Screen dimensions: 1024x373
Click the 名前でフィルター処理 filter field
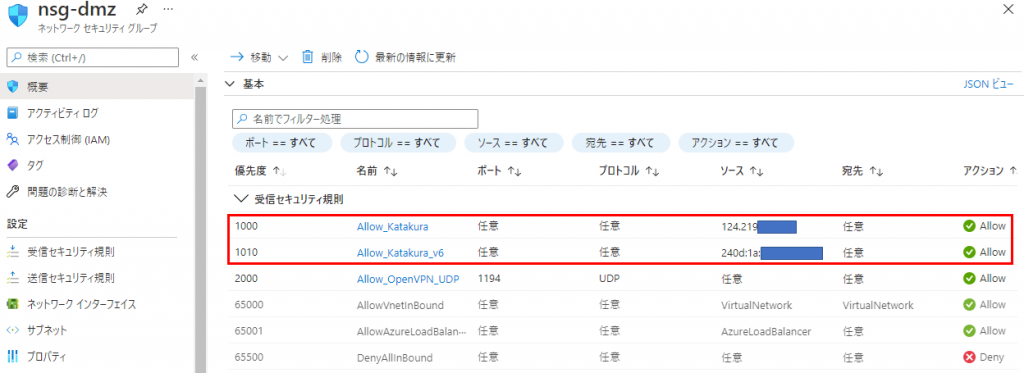[355, 119]
